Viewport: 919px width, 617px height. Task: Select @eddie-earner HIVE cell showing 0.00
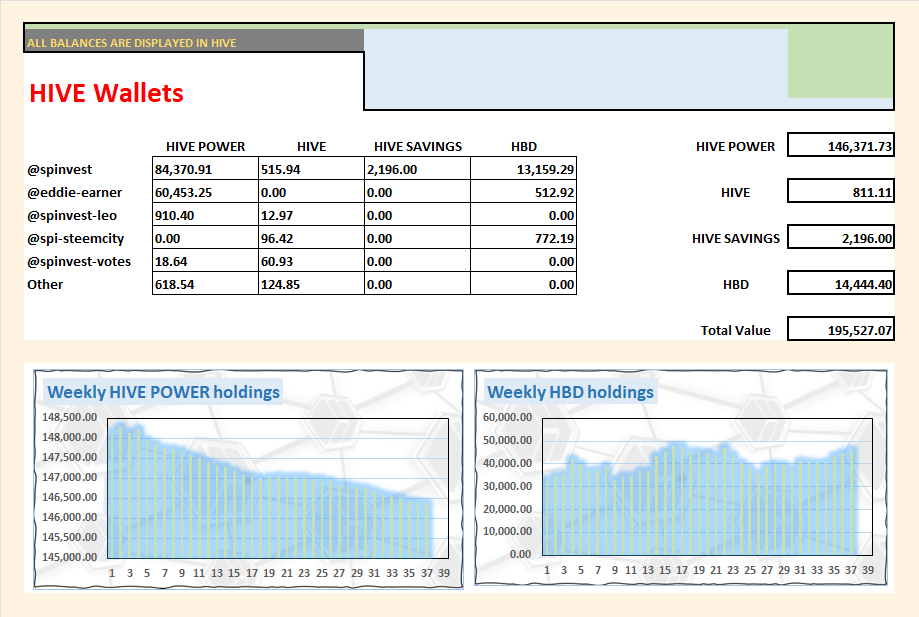pos(311,192)
